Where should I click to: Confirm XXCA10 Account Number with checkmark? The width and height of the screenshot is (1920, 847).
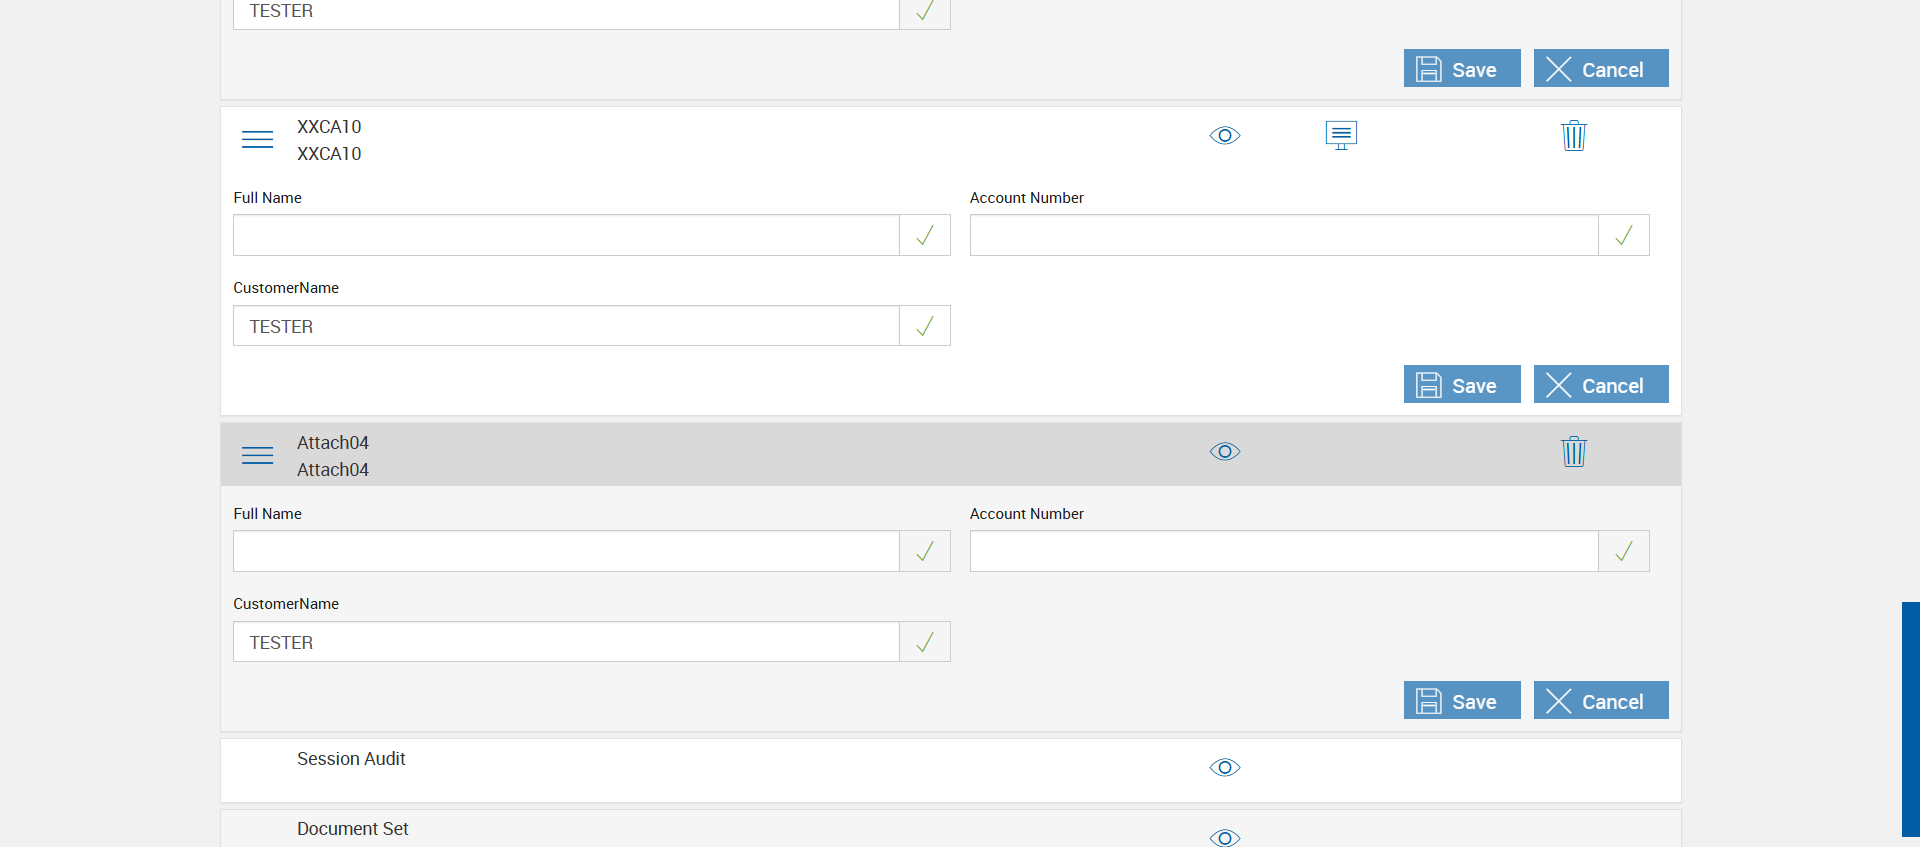[1624, 235]
